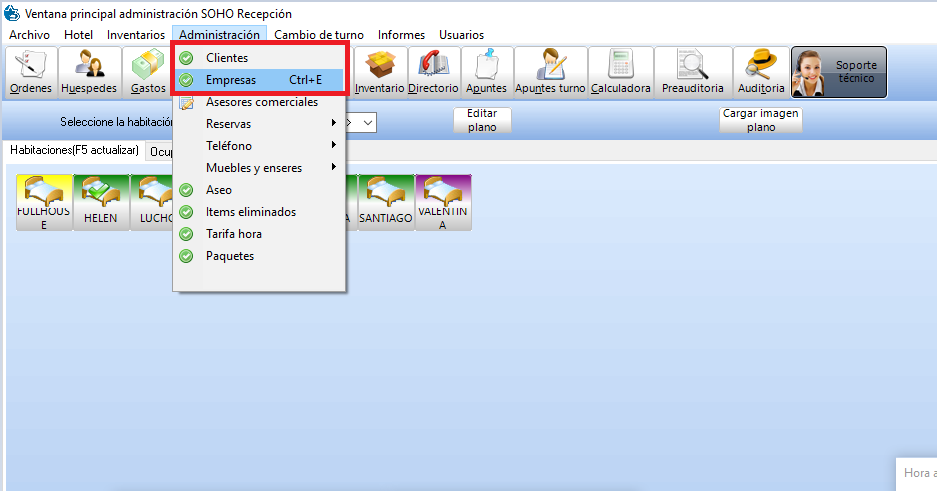
Task: Open the Gastos money icon
Action: [x=148, y=72]
